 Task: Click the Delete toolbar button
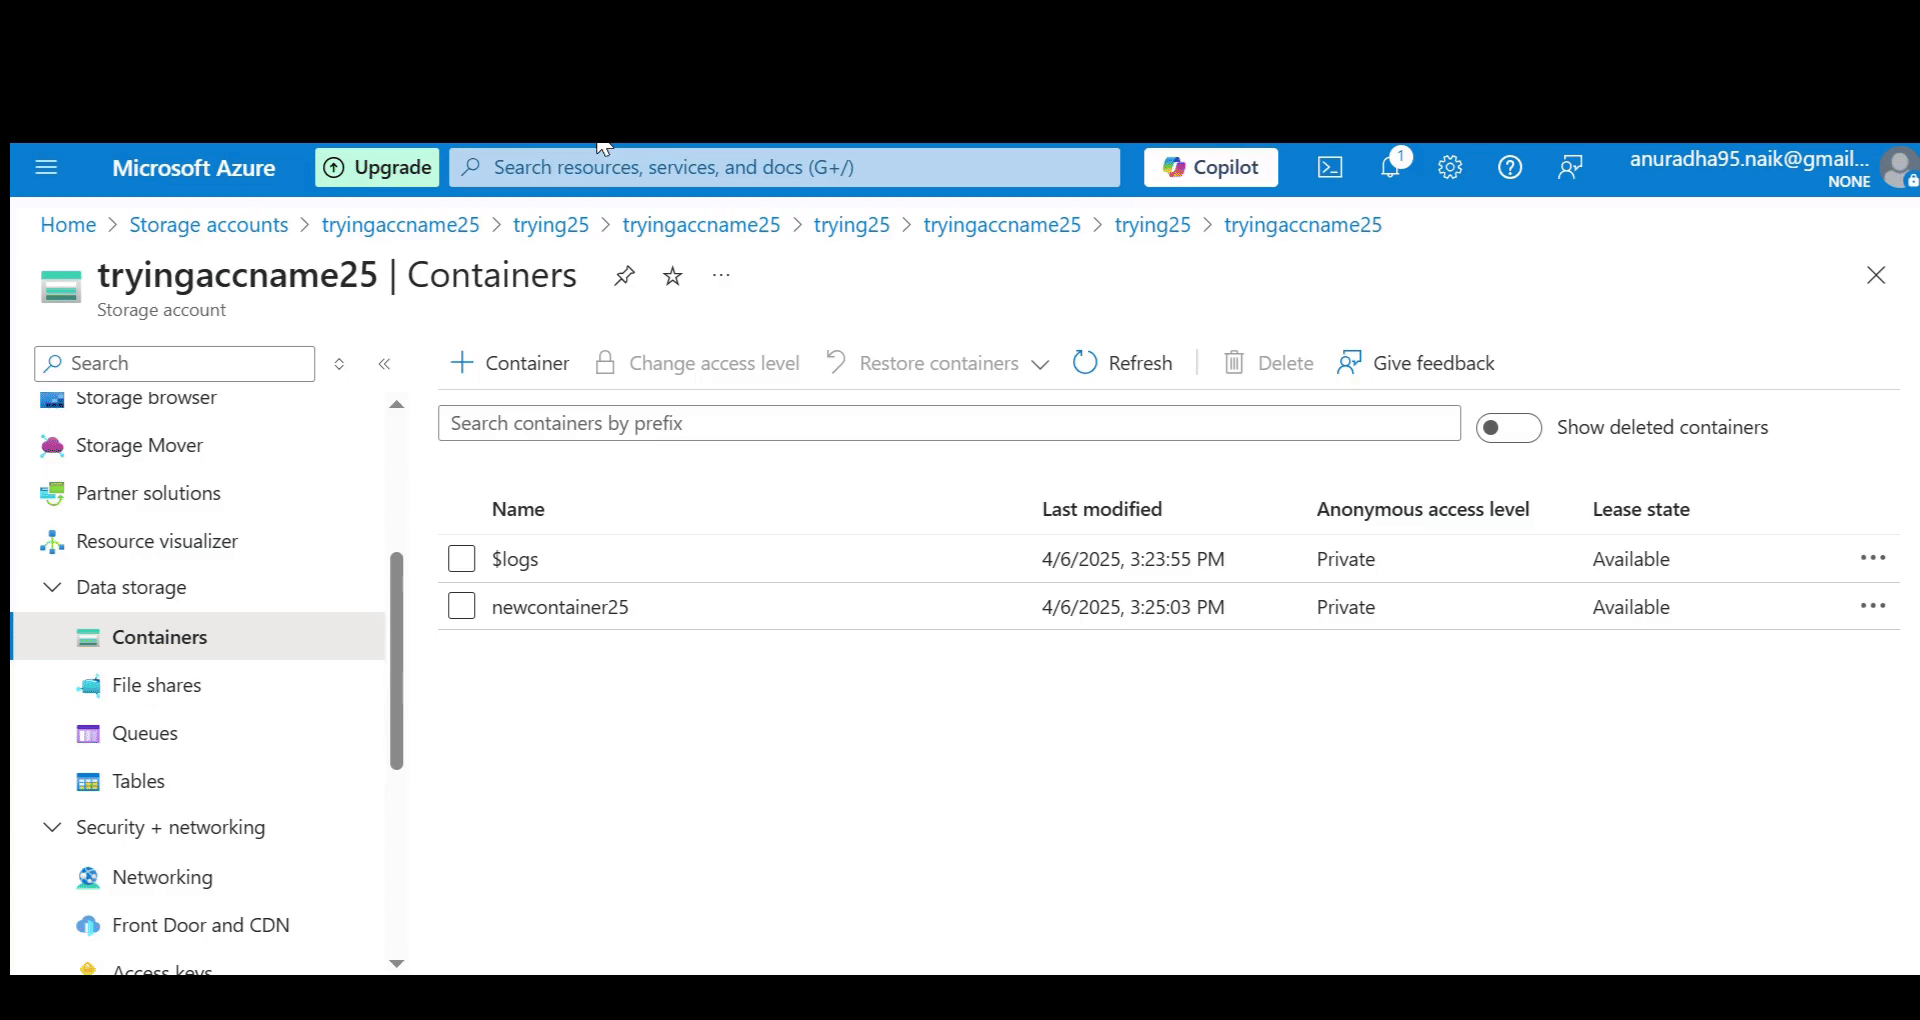click(1269, 363)
